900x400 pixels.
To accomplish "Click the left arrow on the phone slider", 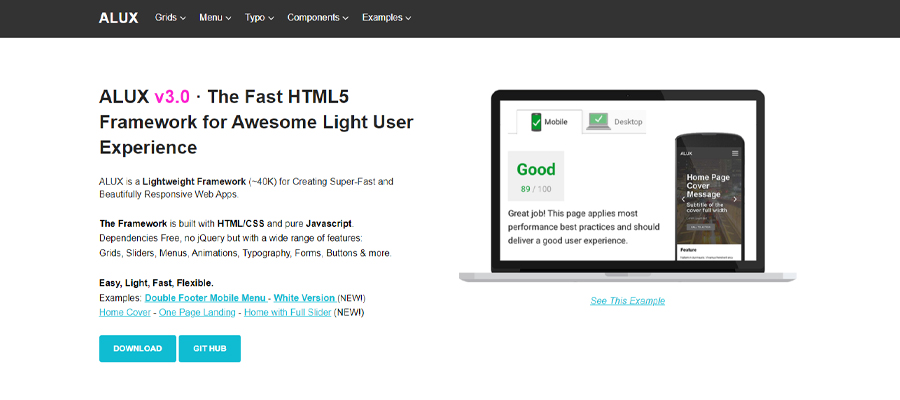I will (x=683, y=199).
